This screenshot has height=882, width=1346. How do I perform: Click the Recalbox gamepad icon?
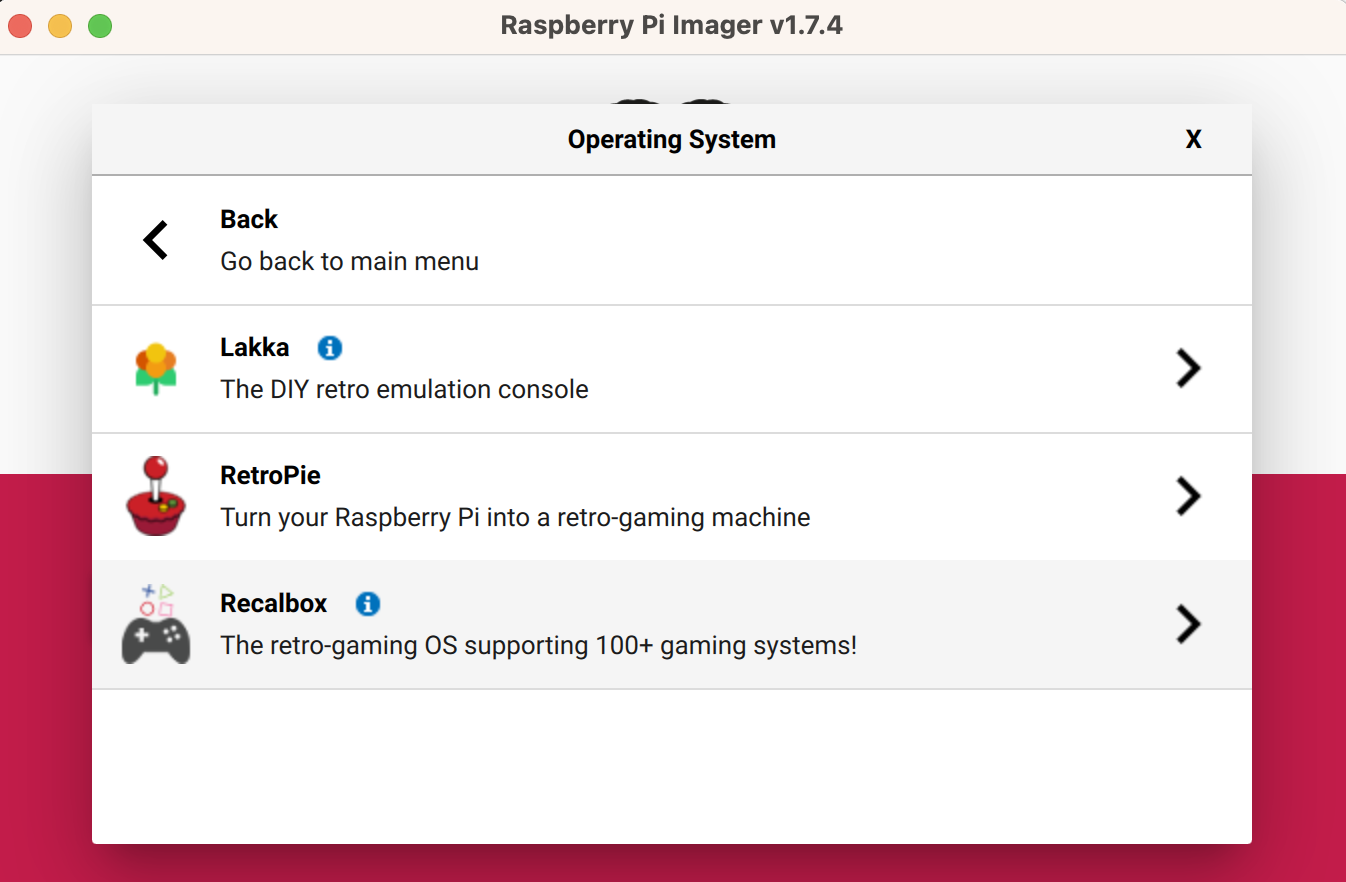155,624
